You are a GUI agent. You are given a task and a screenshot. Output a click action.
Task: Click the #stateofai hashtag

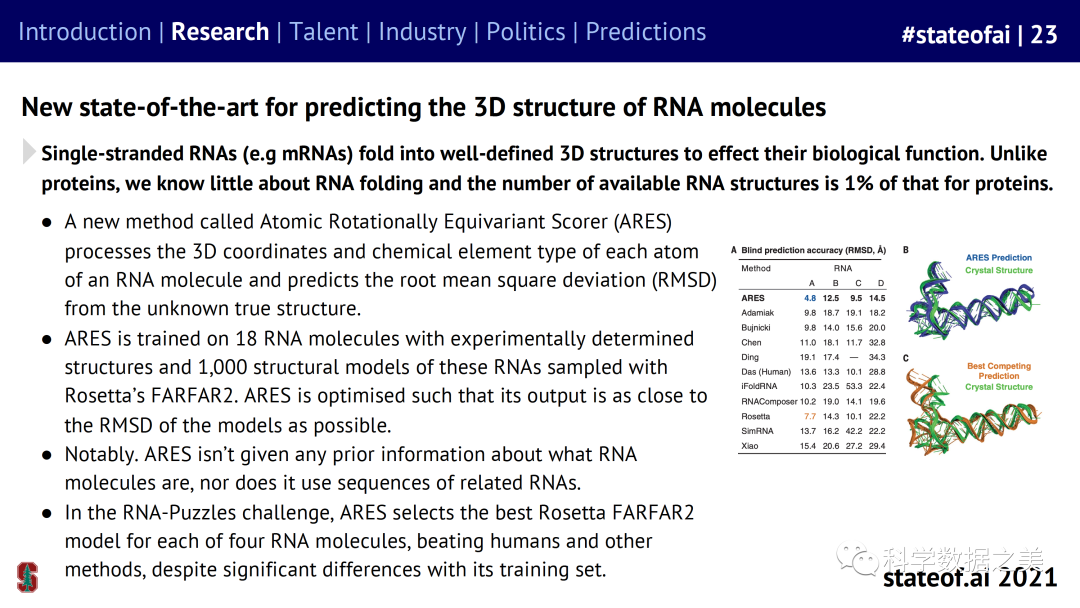click(956, 35)
